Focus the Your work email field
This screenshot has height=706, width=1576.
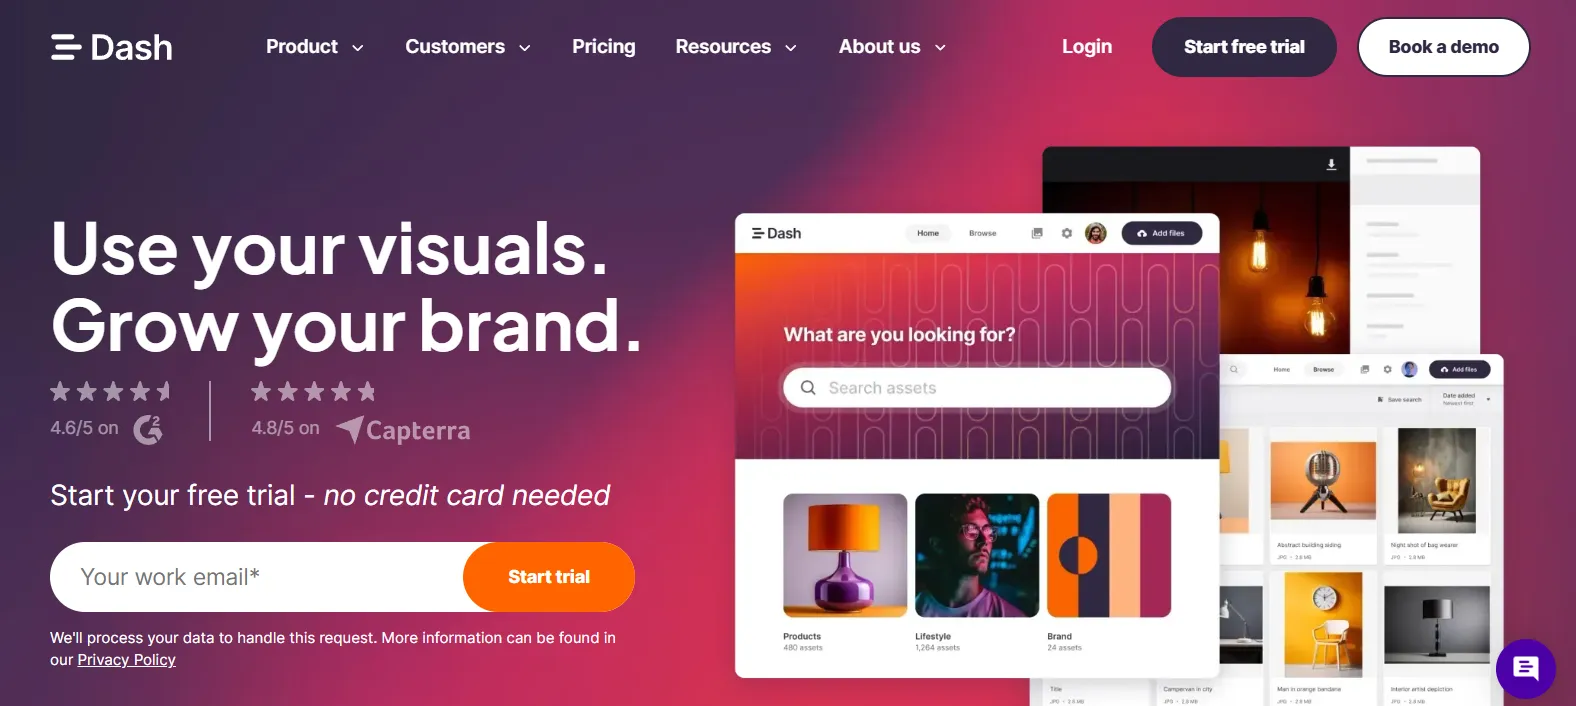pyautogui.click(x=257, y=577)
